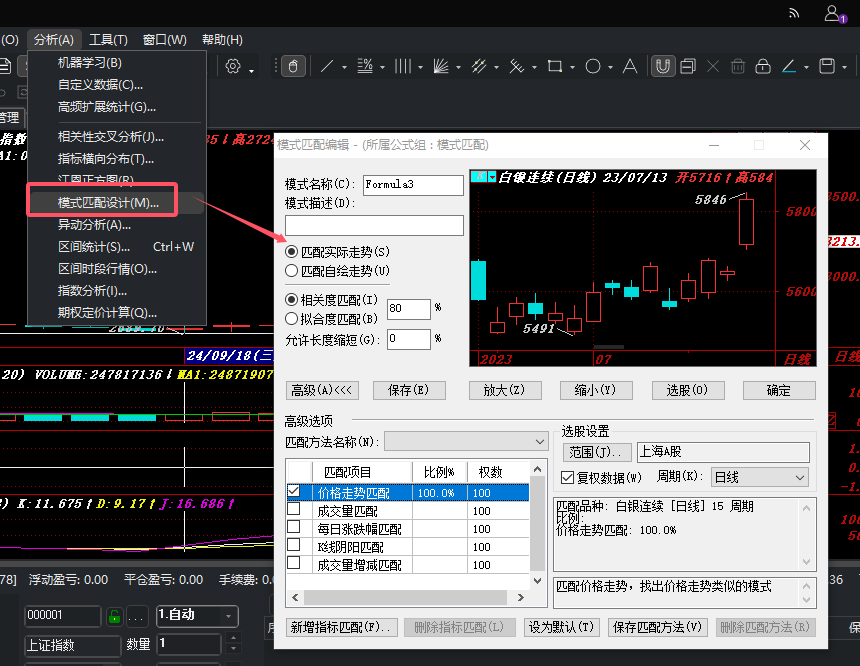Open the 1.自动 dropdown at bottom
The height and width of the screenshot is (666, 860).
tap(197, 616)
